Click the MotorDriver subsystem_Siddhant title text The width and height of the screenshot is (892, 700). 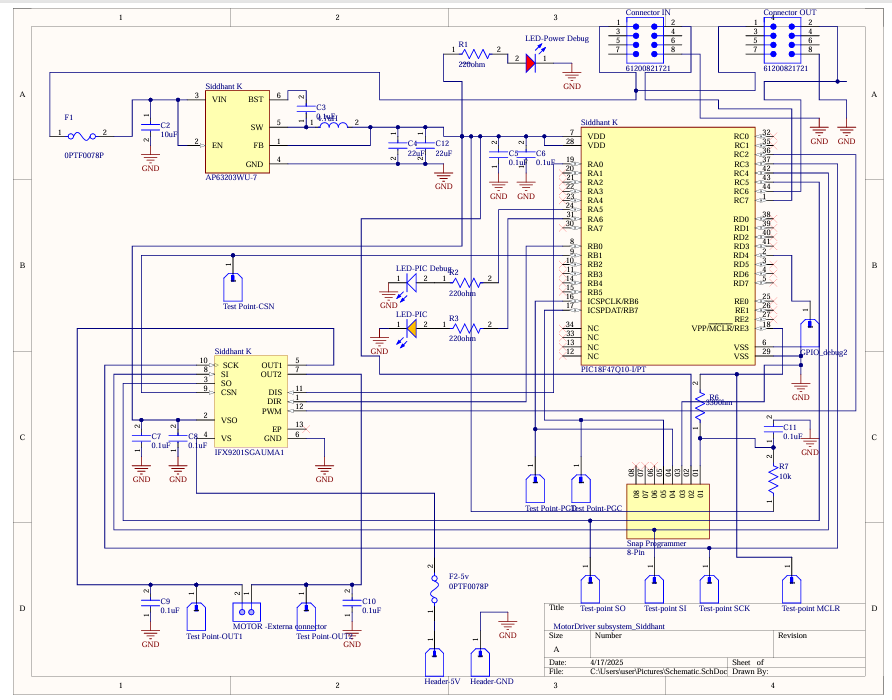click(x=608, y=625)
